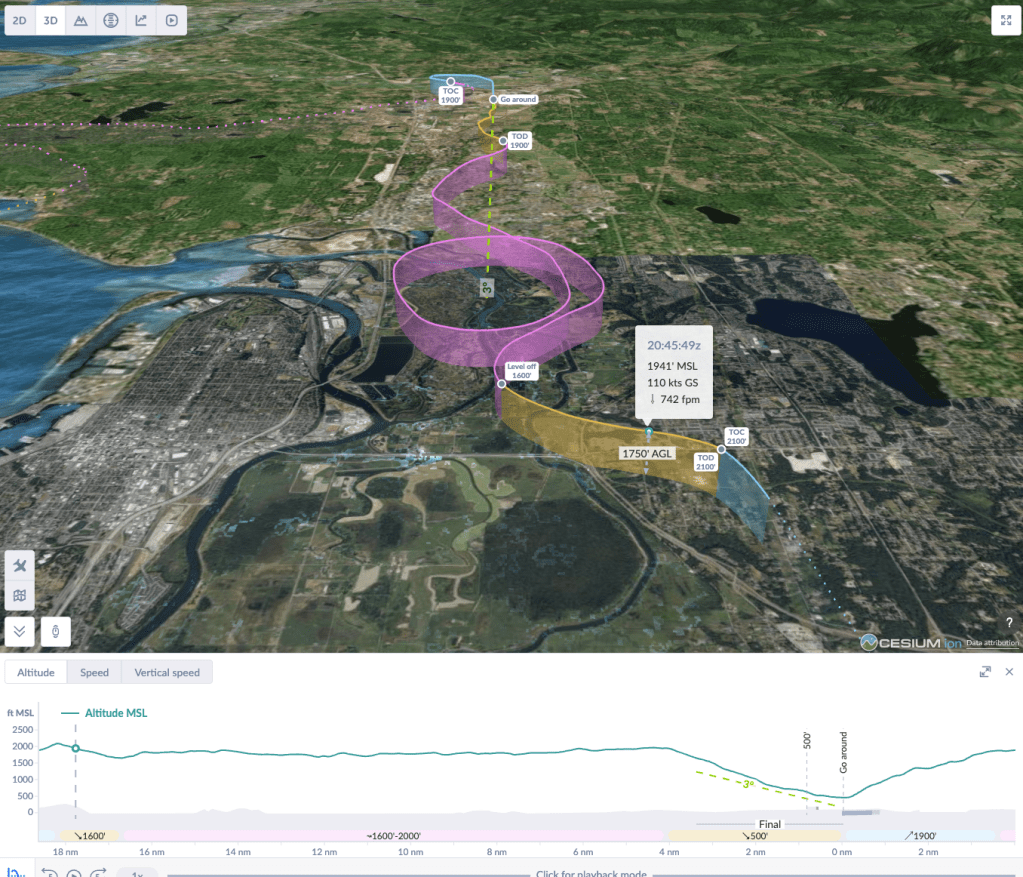Open the map layers icon below the airplane
Viewport: 1023px width, 877px height.
tap(19, 595)
